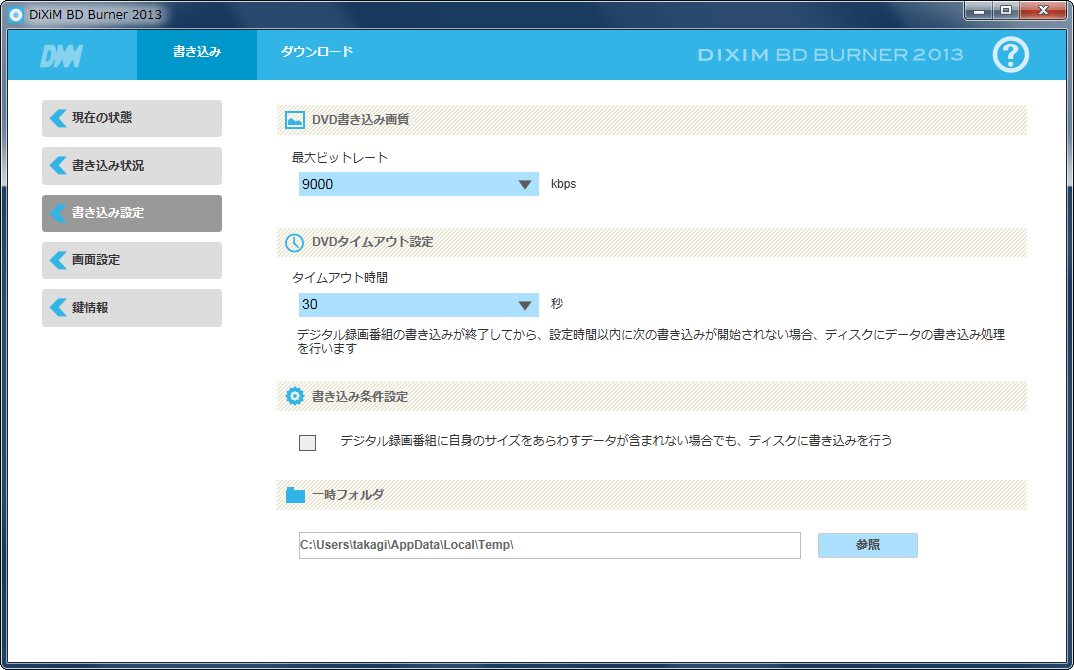The image size is (1074, 670).
Task: Click the title bar disc app icon
Action: [15, 14]
